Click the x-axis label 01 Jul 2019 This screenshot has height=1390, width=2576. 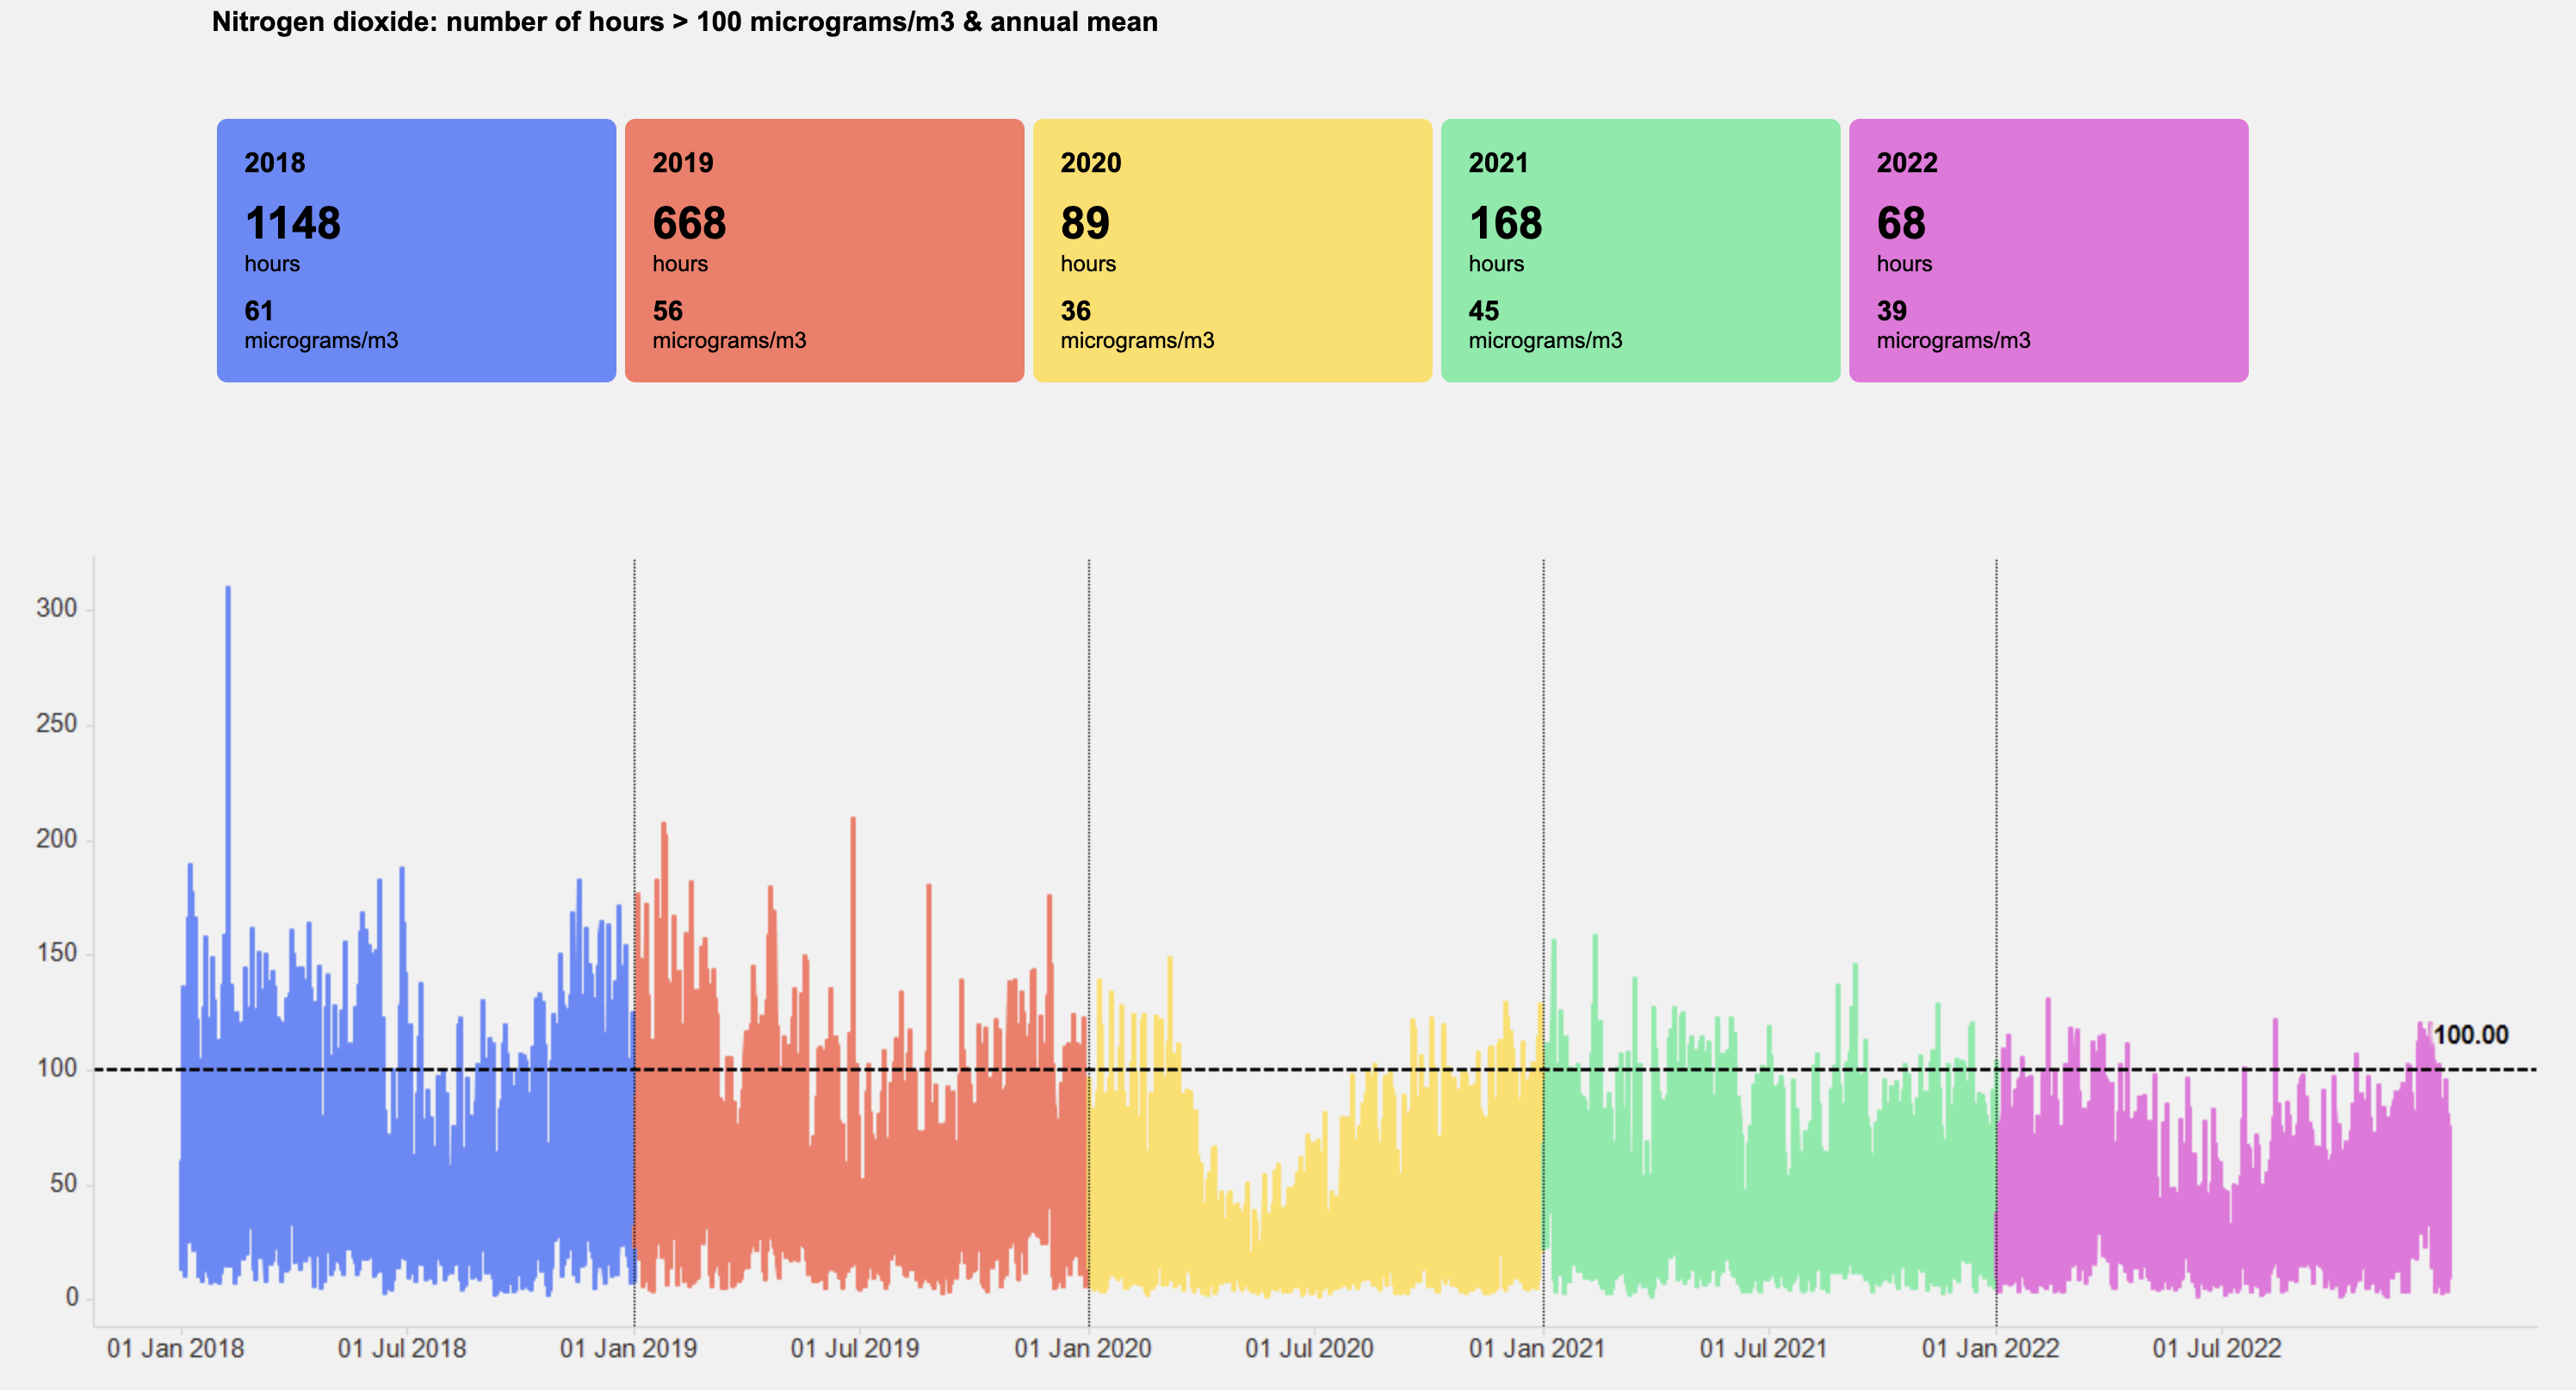(x=855, y=1348)
